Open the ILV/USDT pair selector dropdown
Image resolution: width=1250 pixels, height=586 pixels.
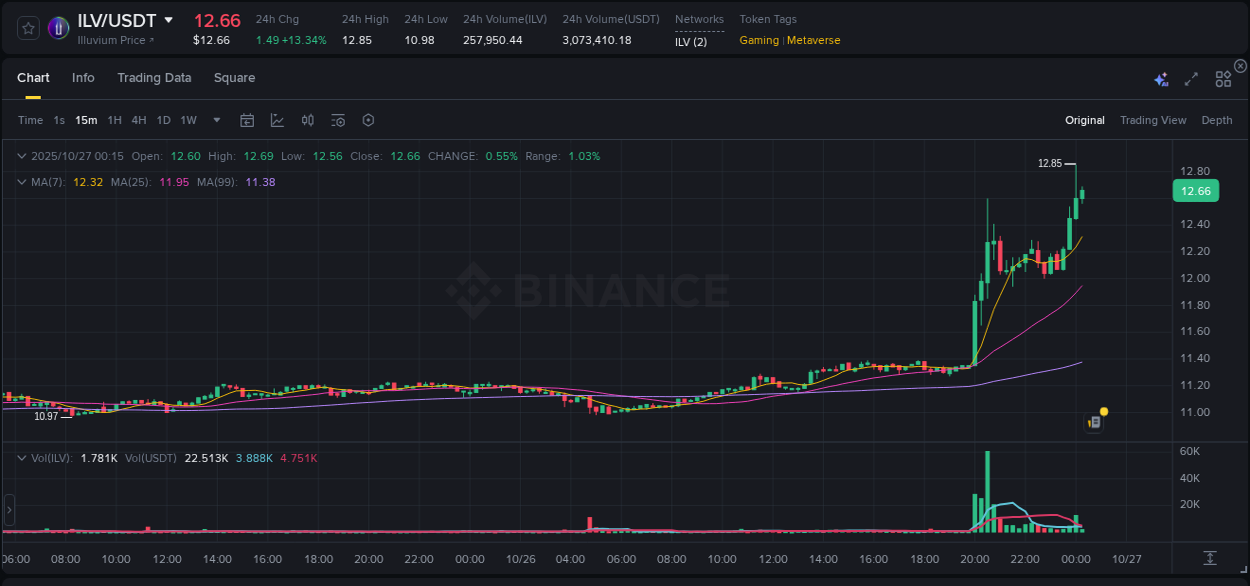pos(167,20)
